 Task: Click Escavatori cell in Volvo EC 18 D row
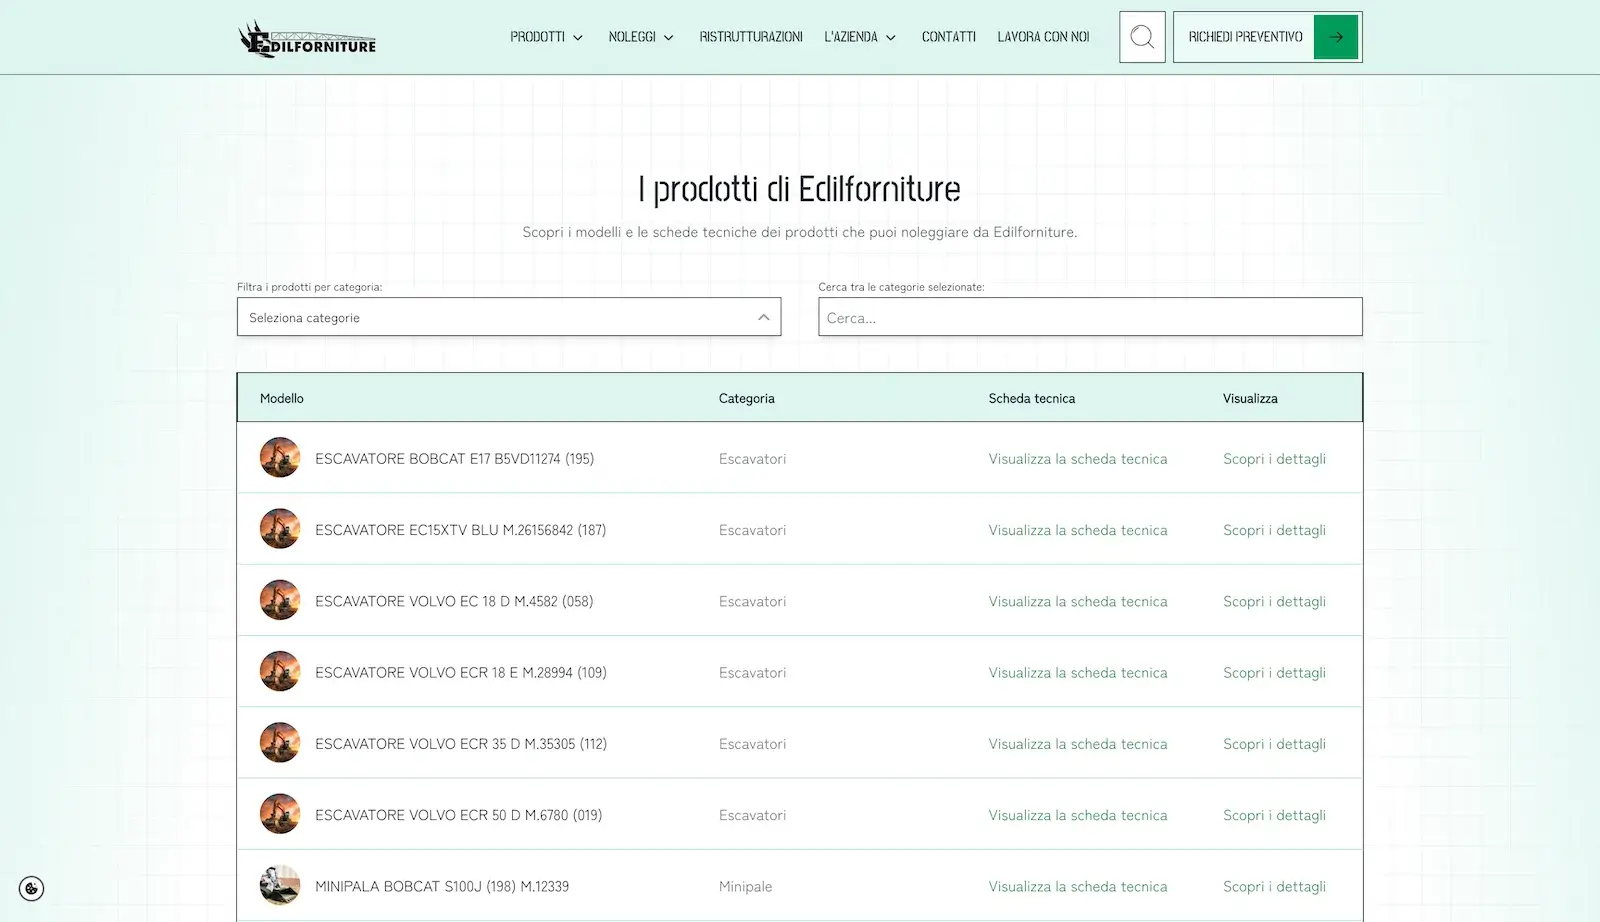(x=752, y=601)
